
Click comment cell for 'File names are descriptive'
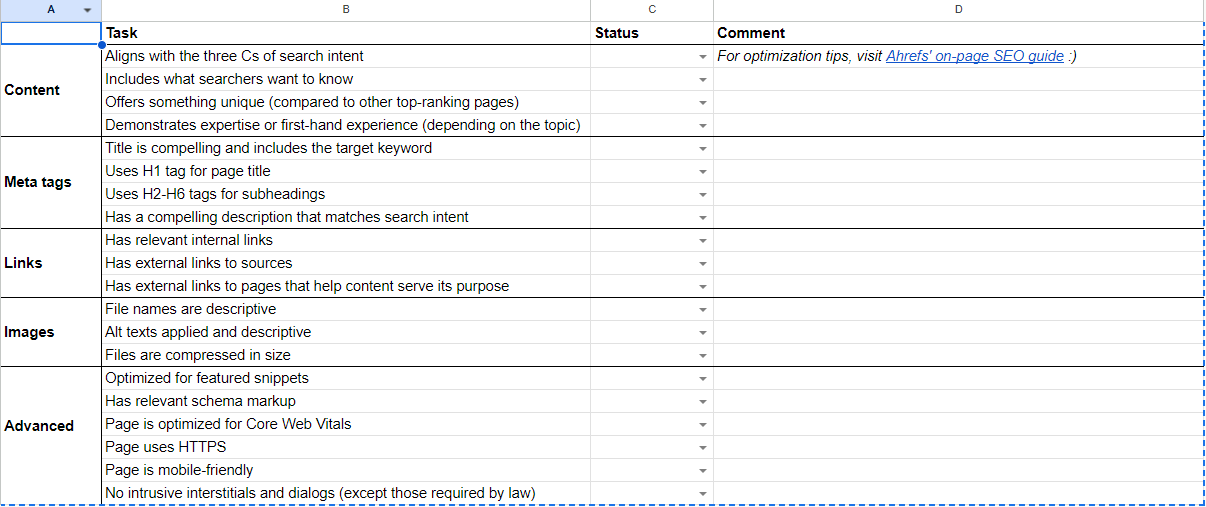(958, 310)
